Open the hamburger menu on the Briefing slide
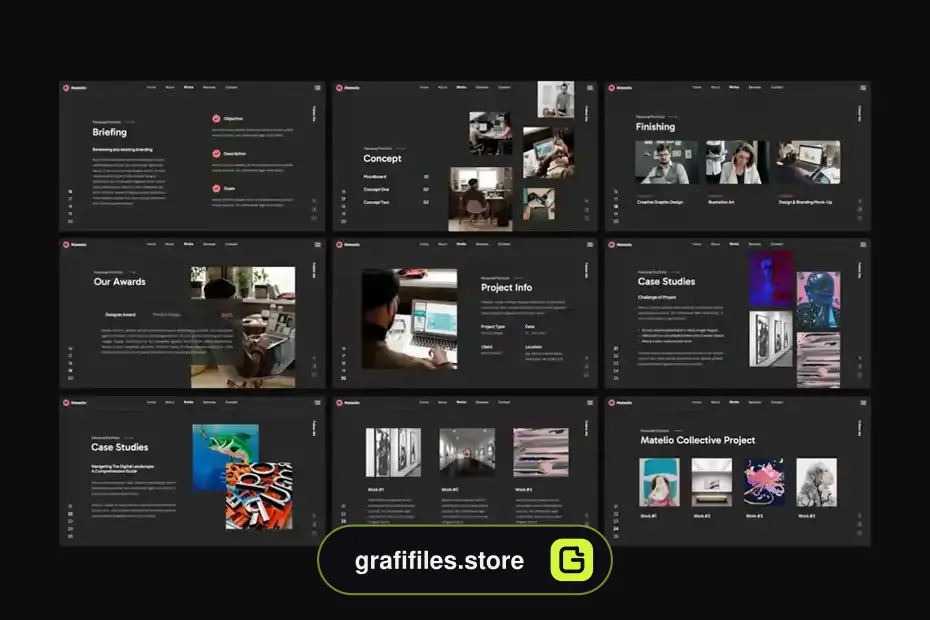Image resolution: width=930 pixels, height=620 pixels. [x=318, y=88]
